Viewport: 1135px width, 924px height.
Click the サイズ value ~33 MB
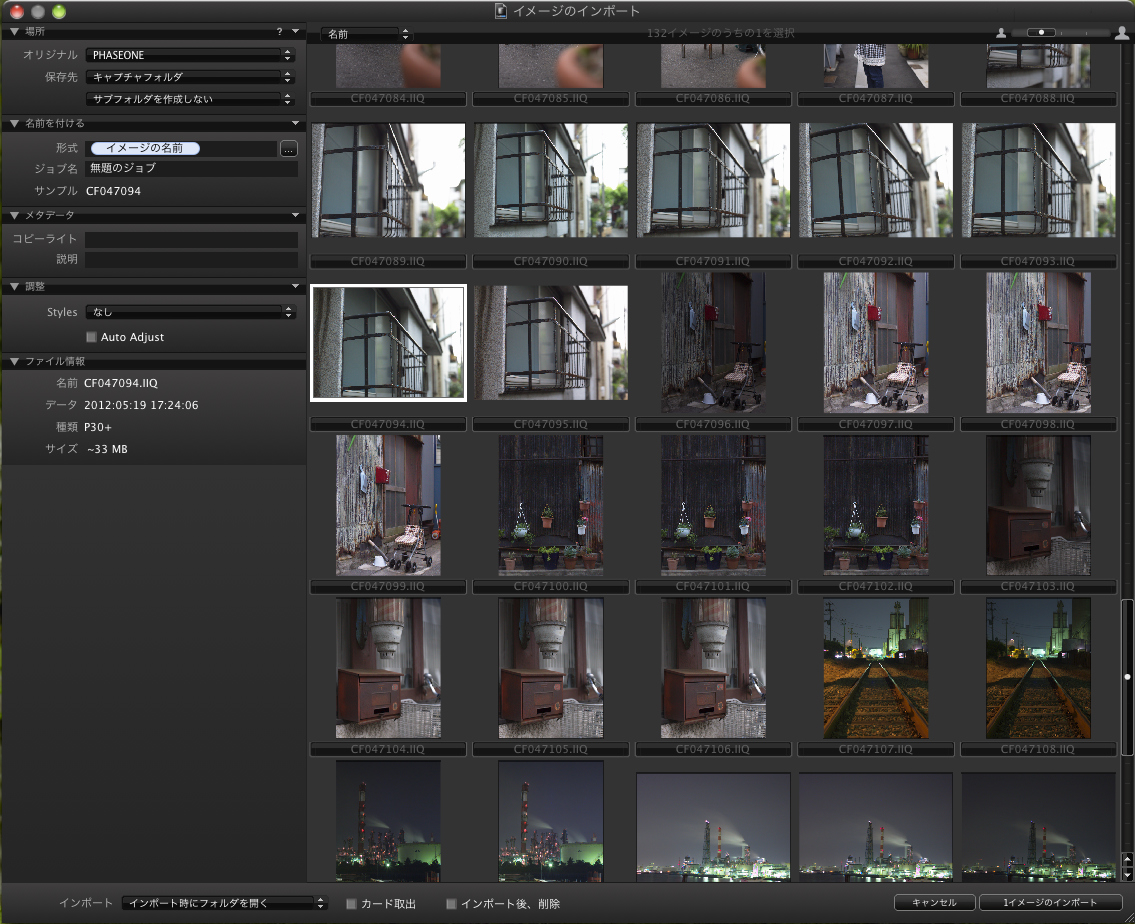(107, 449)
